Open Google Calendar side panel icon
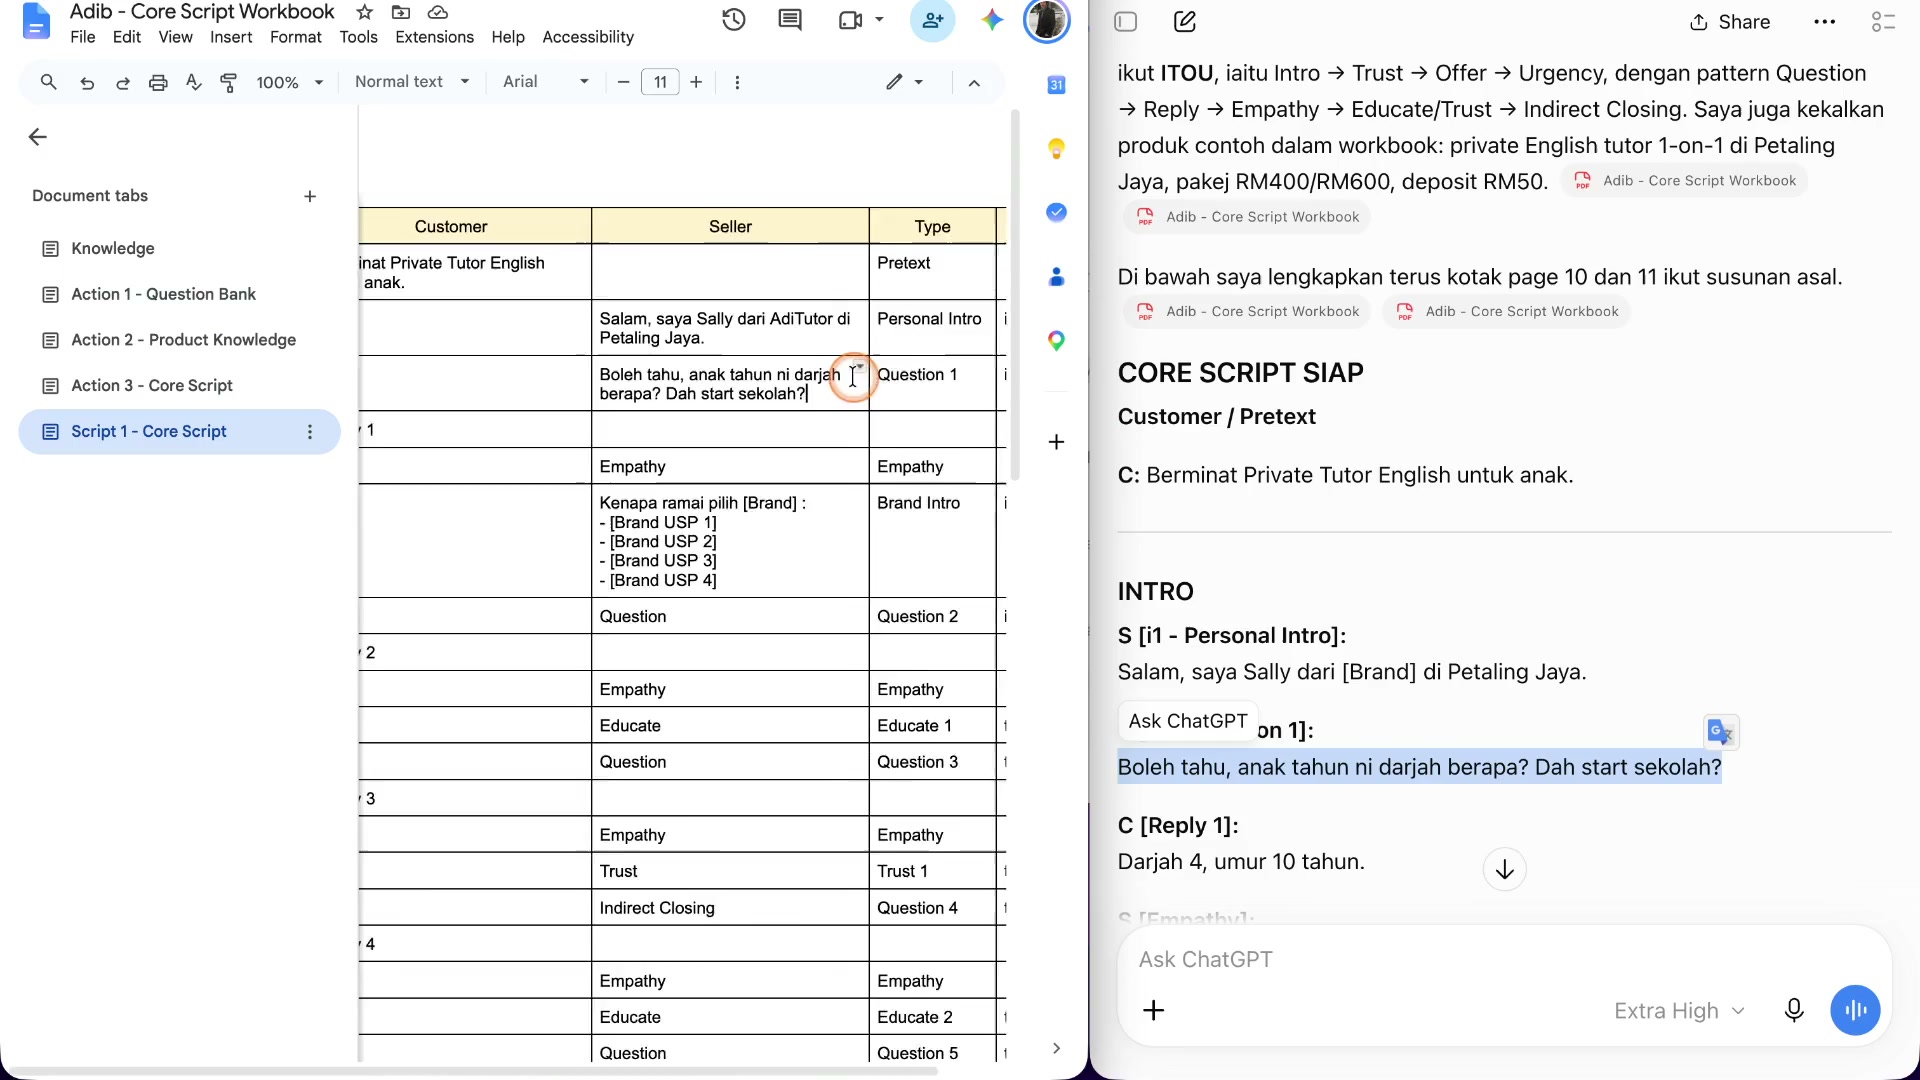The image size is (1920, 1080). coord(1056,85)
